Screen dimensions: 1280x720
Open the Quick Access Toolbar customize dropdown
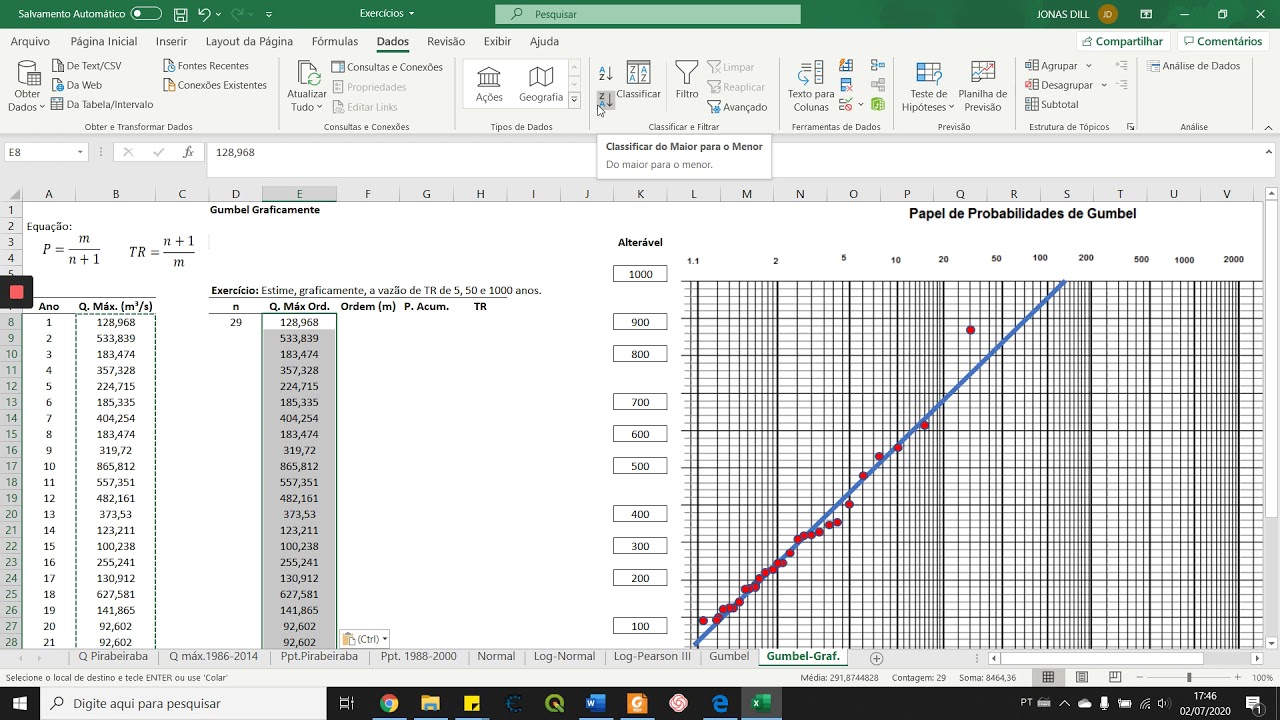[269, 15]
